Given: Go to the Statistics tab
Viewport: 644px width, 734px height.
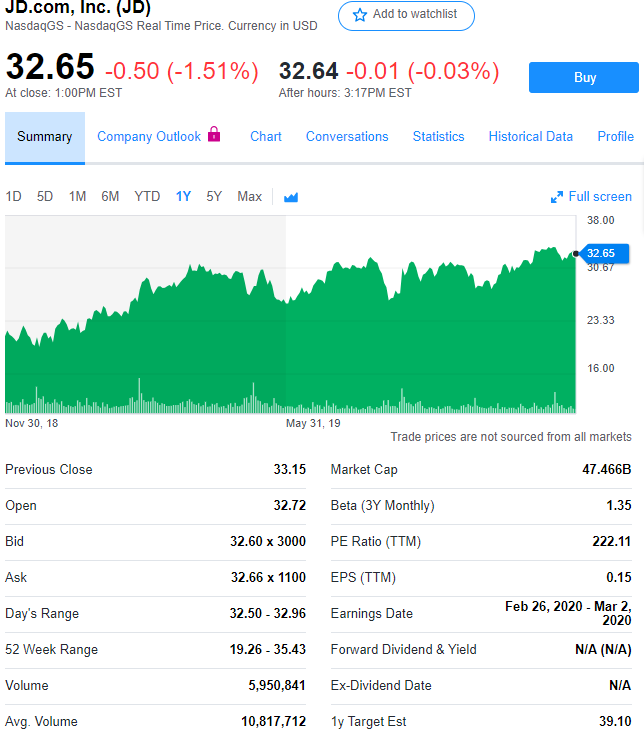Looking at the screenshot, I should coord(438,137).
